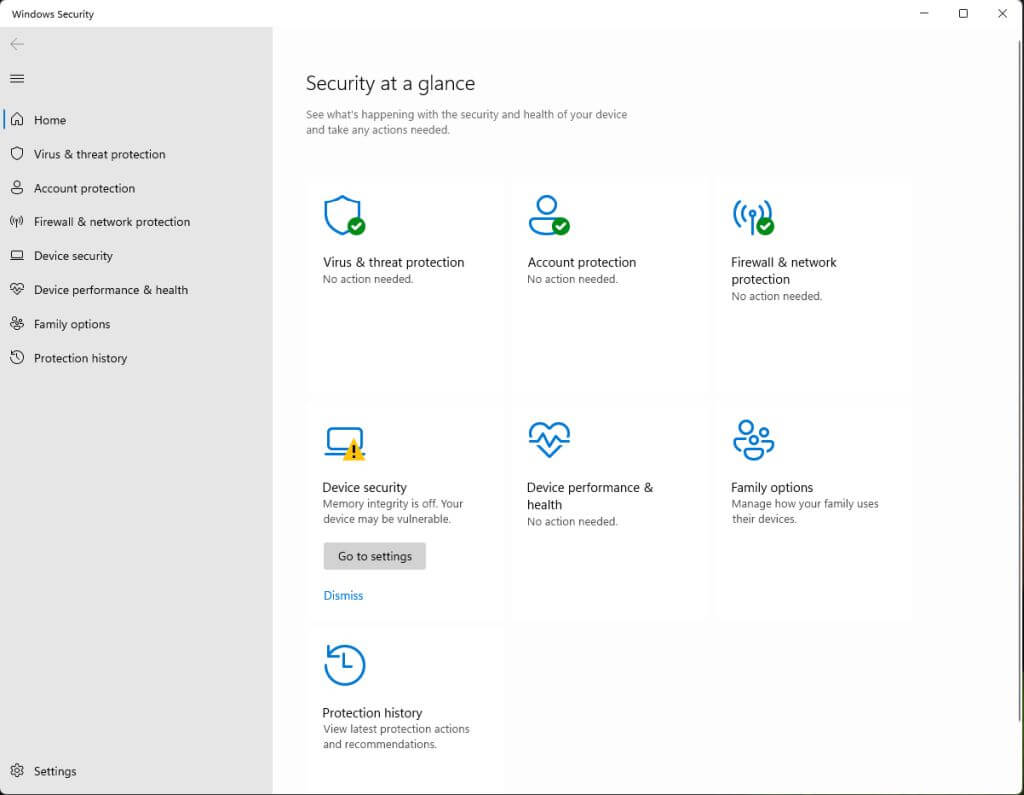
Task: Select Device security in the sidebar
Action: pyautogui.click(x=73, y=256)
